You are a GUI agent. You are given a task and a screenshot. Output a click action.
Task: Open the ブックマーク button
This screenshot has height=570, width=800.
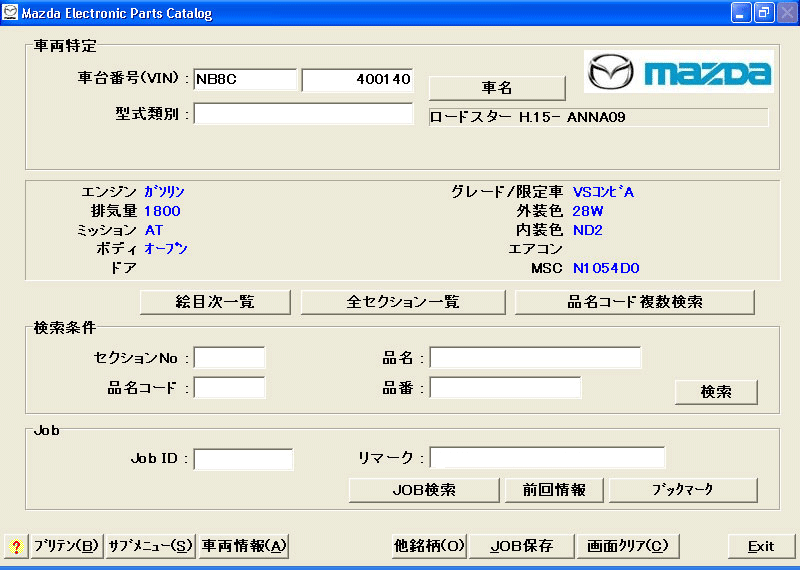click(x=683, y=490)
